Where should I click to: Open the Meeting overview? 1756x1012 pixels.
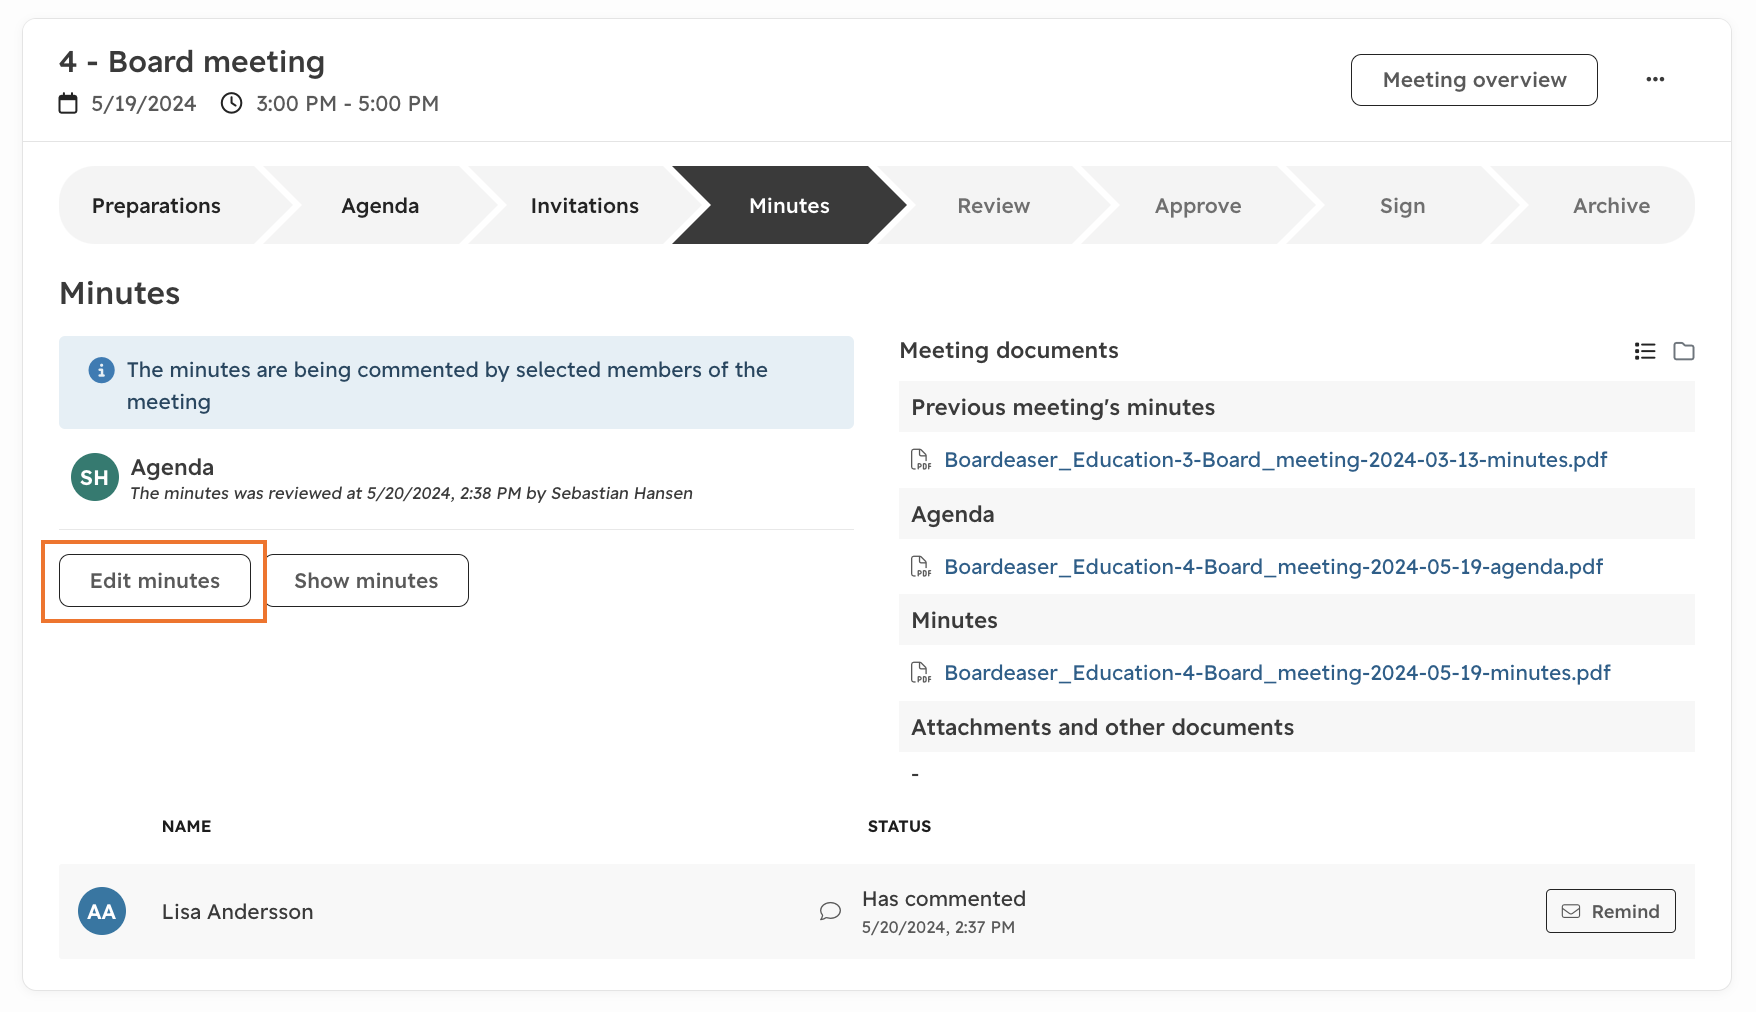1474,80
